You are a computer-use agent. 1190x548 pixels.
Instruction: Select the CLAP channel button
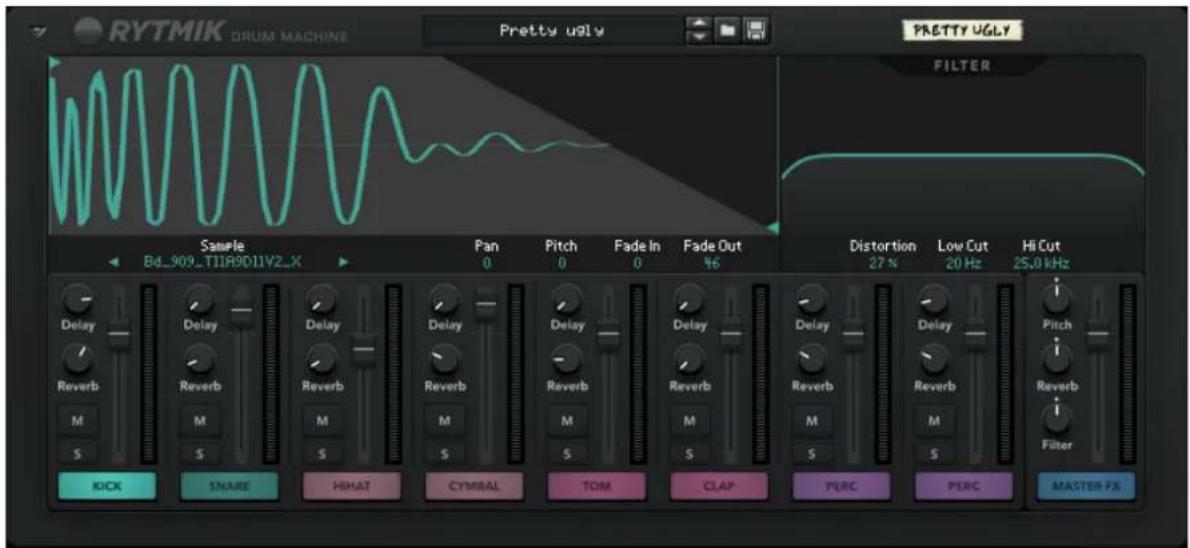[719, 486]
